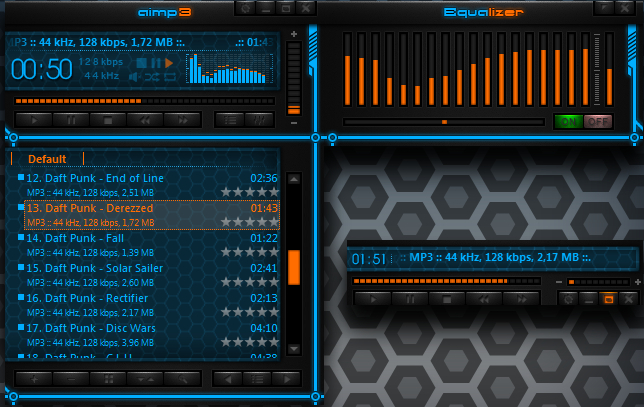The image size is (644, 407).
Task: Toggle repeat mode icon in the display
Action: coord(170,77)
